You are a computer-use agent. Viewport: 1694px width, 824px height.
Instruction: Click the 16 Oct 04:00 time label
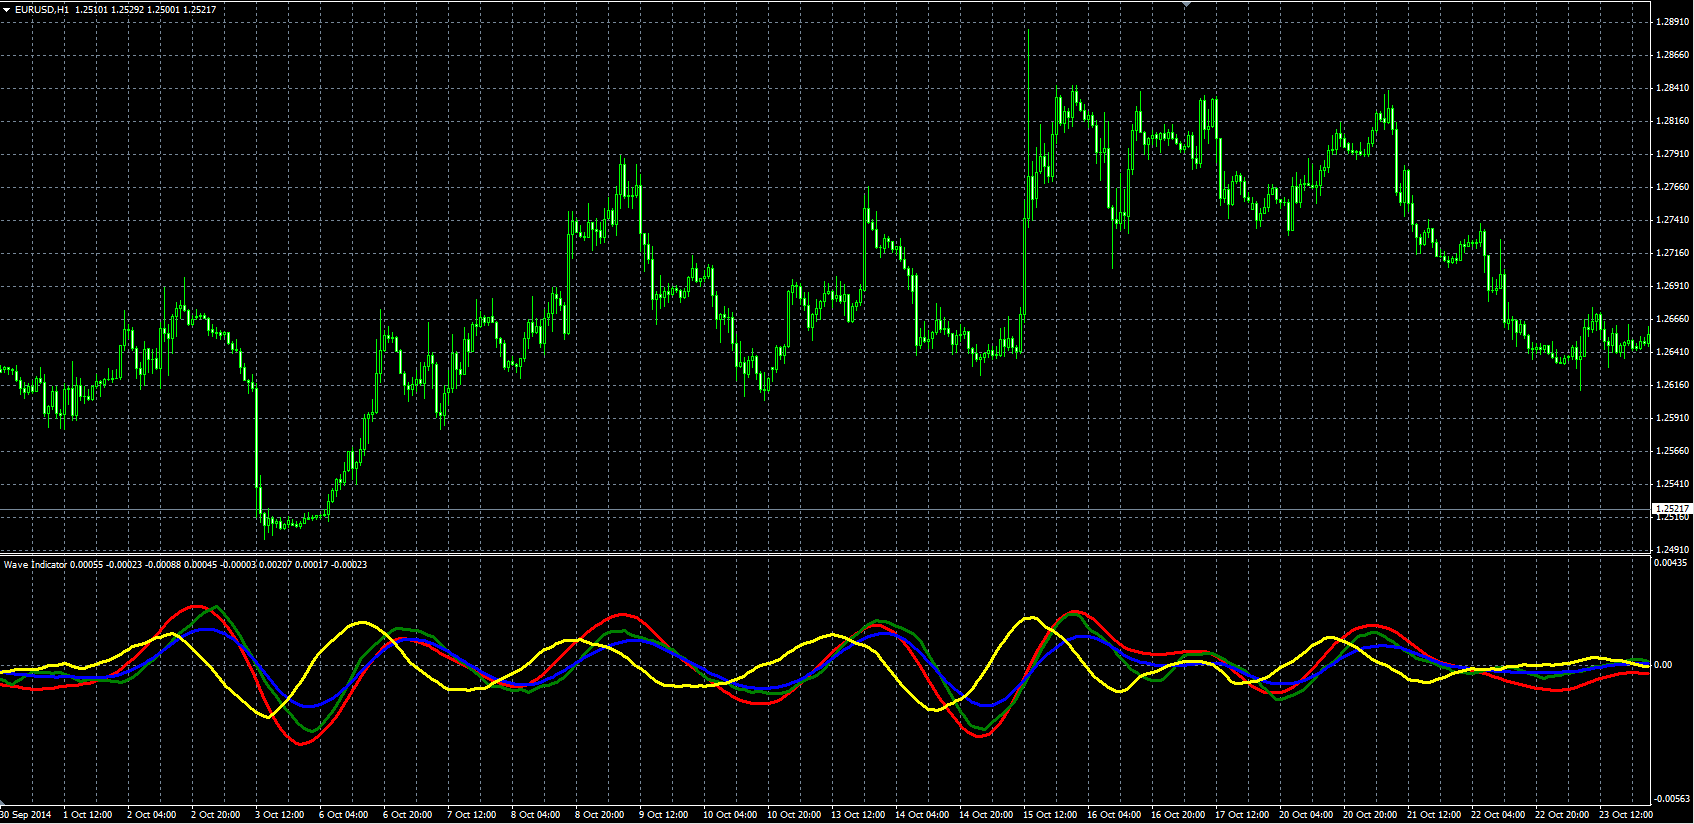coord(1114,815)
